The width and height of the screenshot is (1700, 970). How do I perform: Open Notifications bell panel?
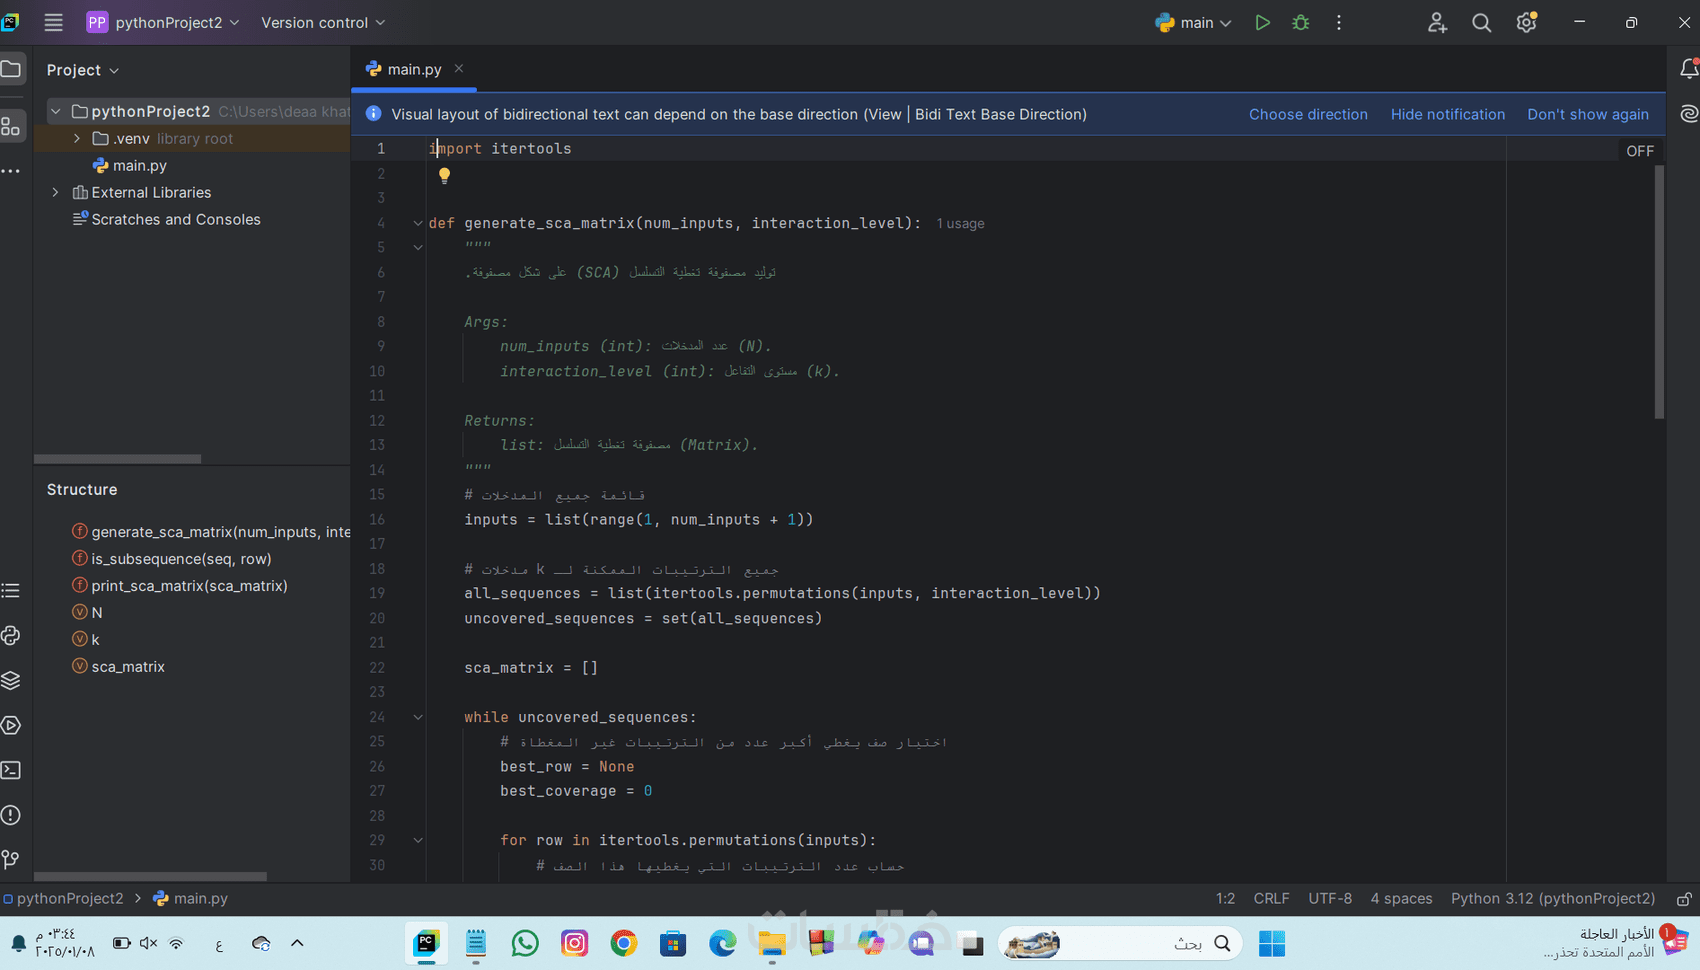coord(1689,69)
